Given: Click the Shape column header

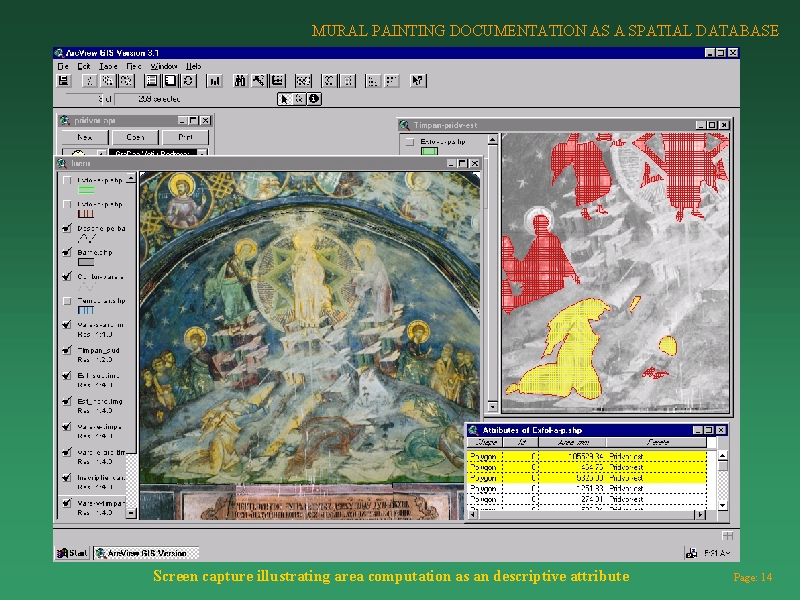Looking at the screenshot, I should (485, 442).
